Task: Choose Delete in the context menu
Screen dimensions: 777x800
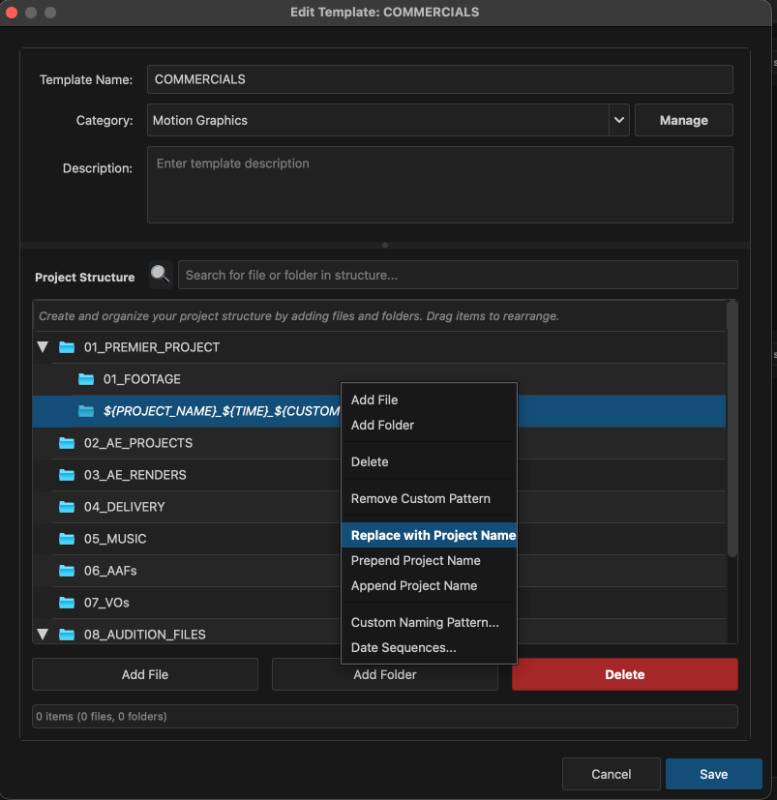Action: coord(429,462)
